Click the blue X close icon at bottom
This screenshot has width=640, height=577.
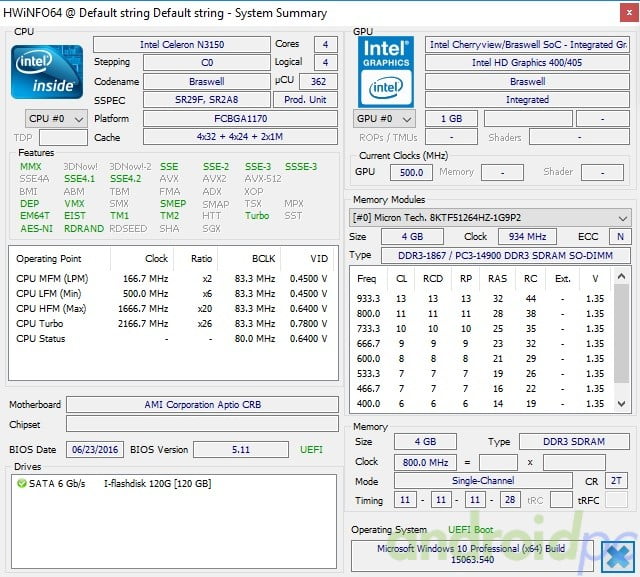(618, 557)
